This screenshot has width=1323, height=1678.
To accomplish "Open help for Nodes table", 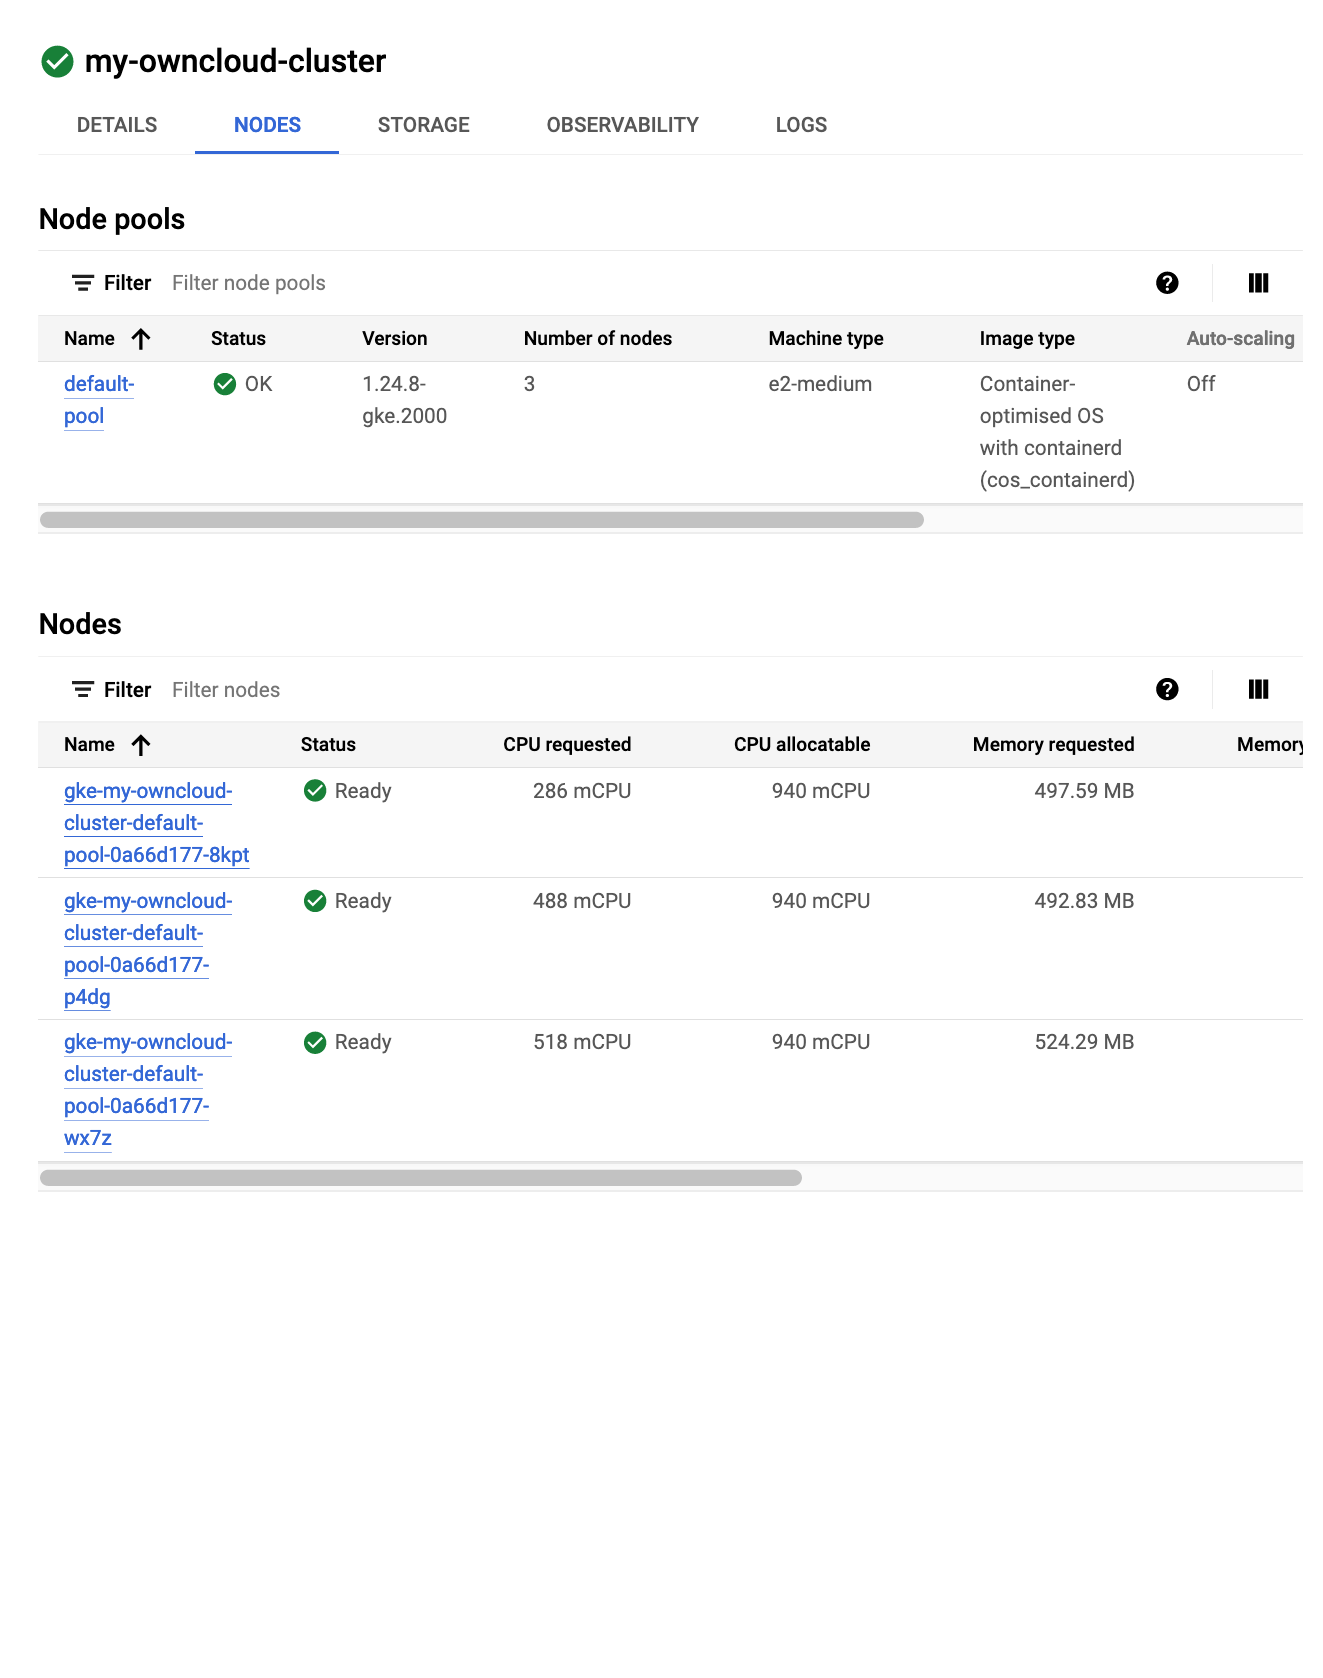I will click(x=1166, y=689).
